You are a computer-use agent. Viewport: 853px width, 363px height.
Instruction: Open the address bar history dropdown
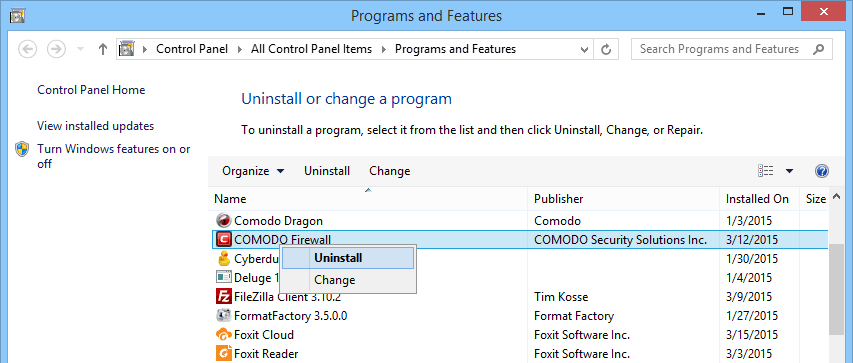click(x=584, y=50)
